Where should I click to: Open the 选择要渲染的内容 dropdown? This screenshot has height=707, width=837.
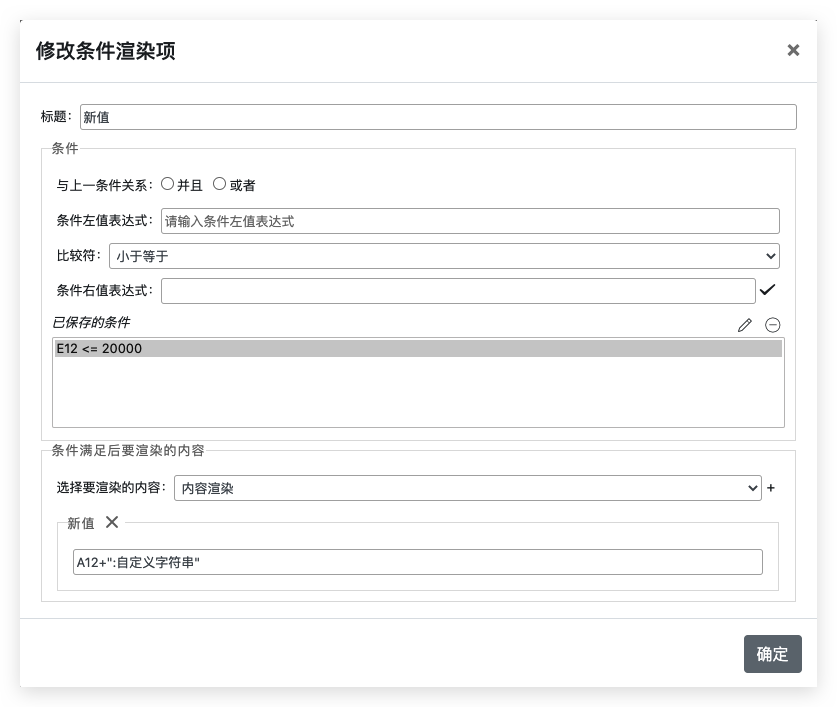(468, 488)
